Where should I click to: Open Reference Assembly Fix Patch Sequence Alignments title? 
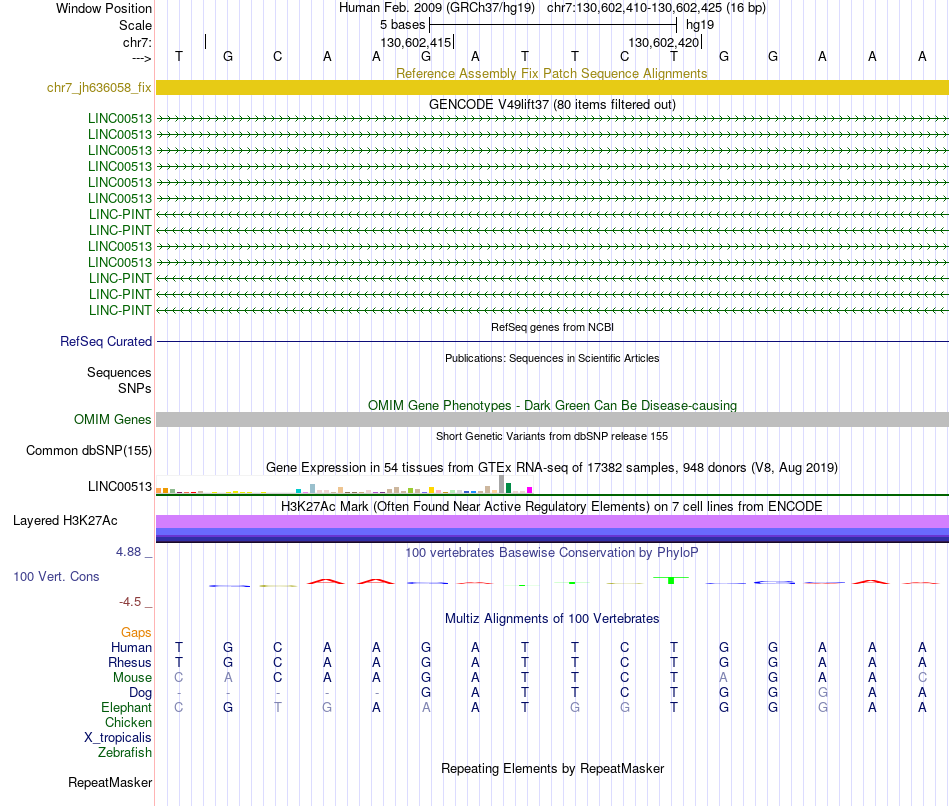click(x=551, y=73)
